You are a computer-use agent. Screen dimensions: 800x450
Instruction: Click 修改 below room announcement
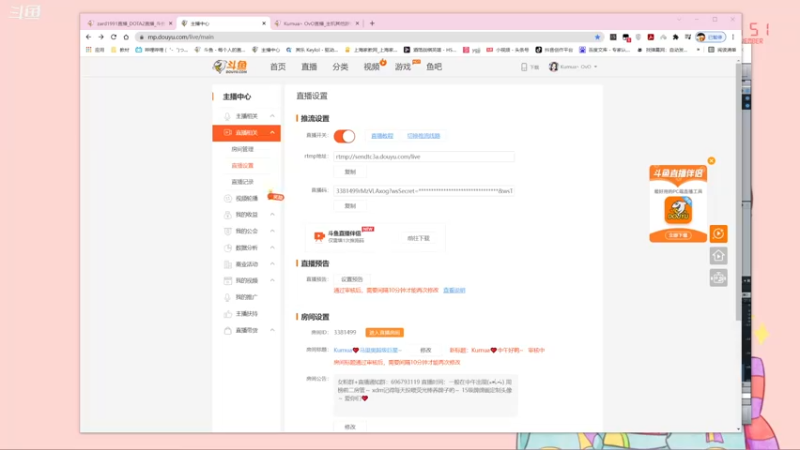pyautogui.click(x=350, y=427)
